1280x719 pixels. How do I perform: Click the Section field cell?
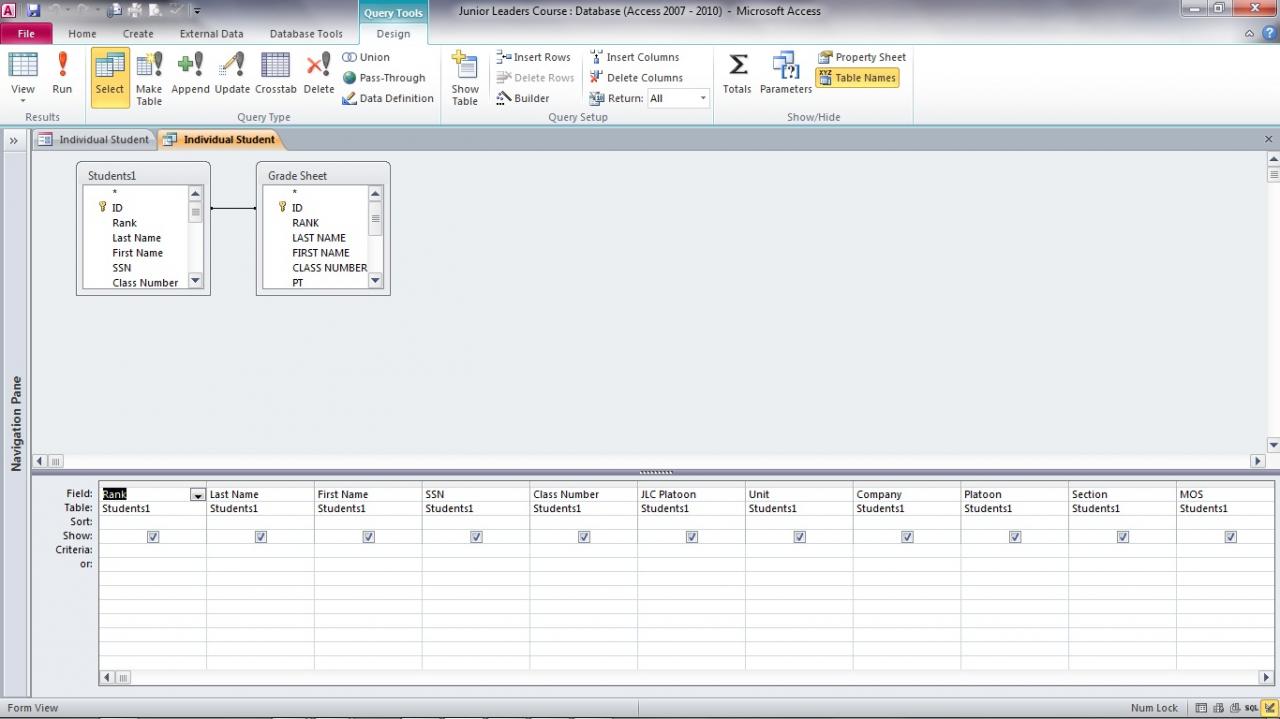click(1122, 494)
